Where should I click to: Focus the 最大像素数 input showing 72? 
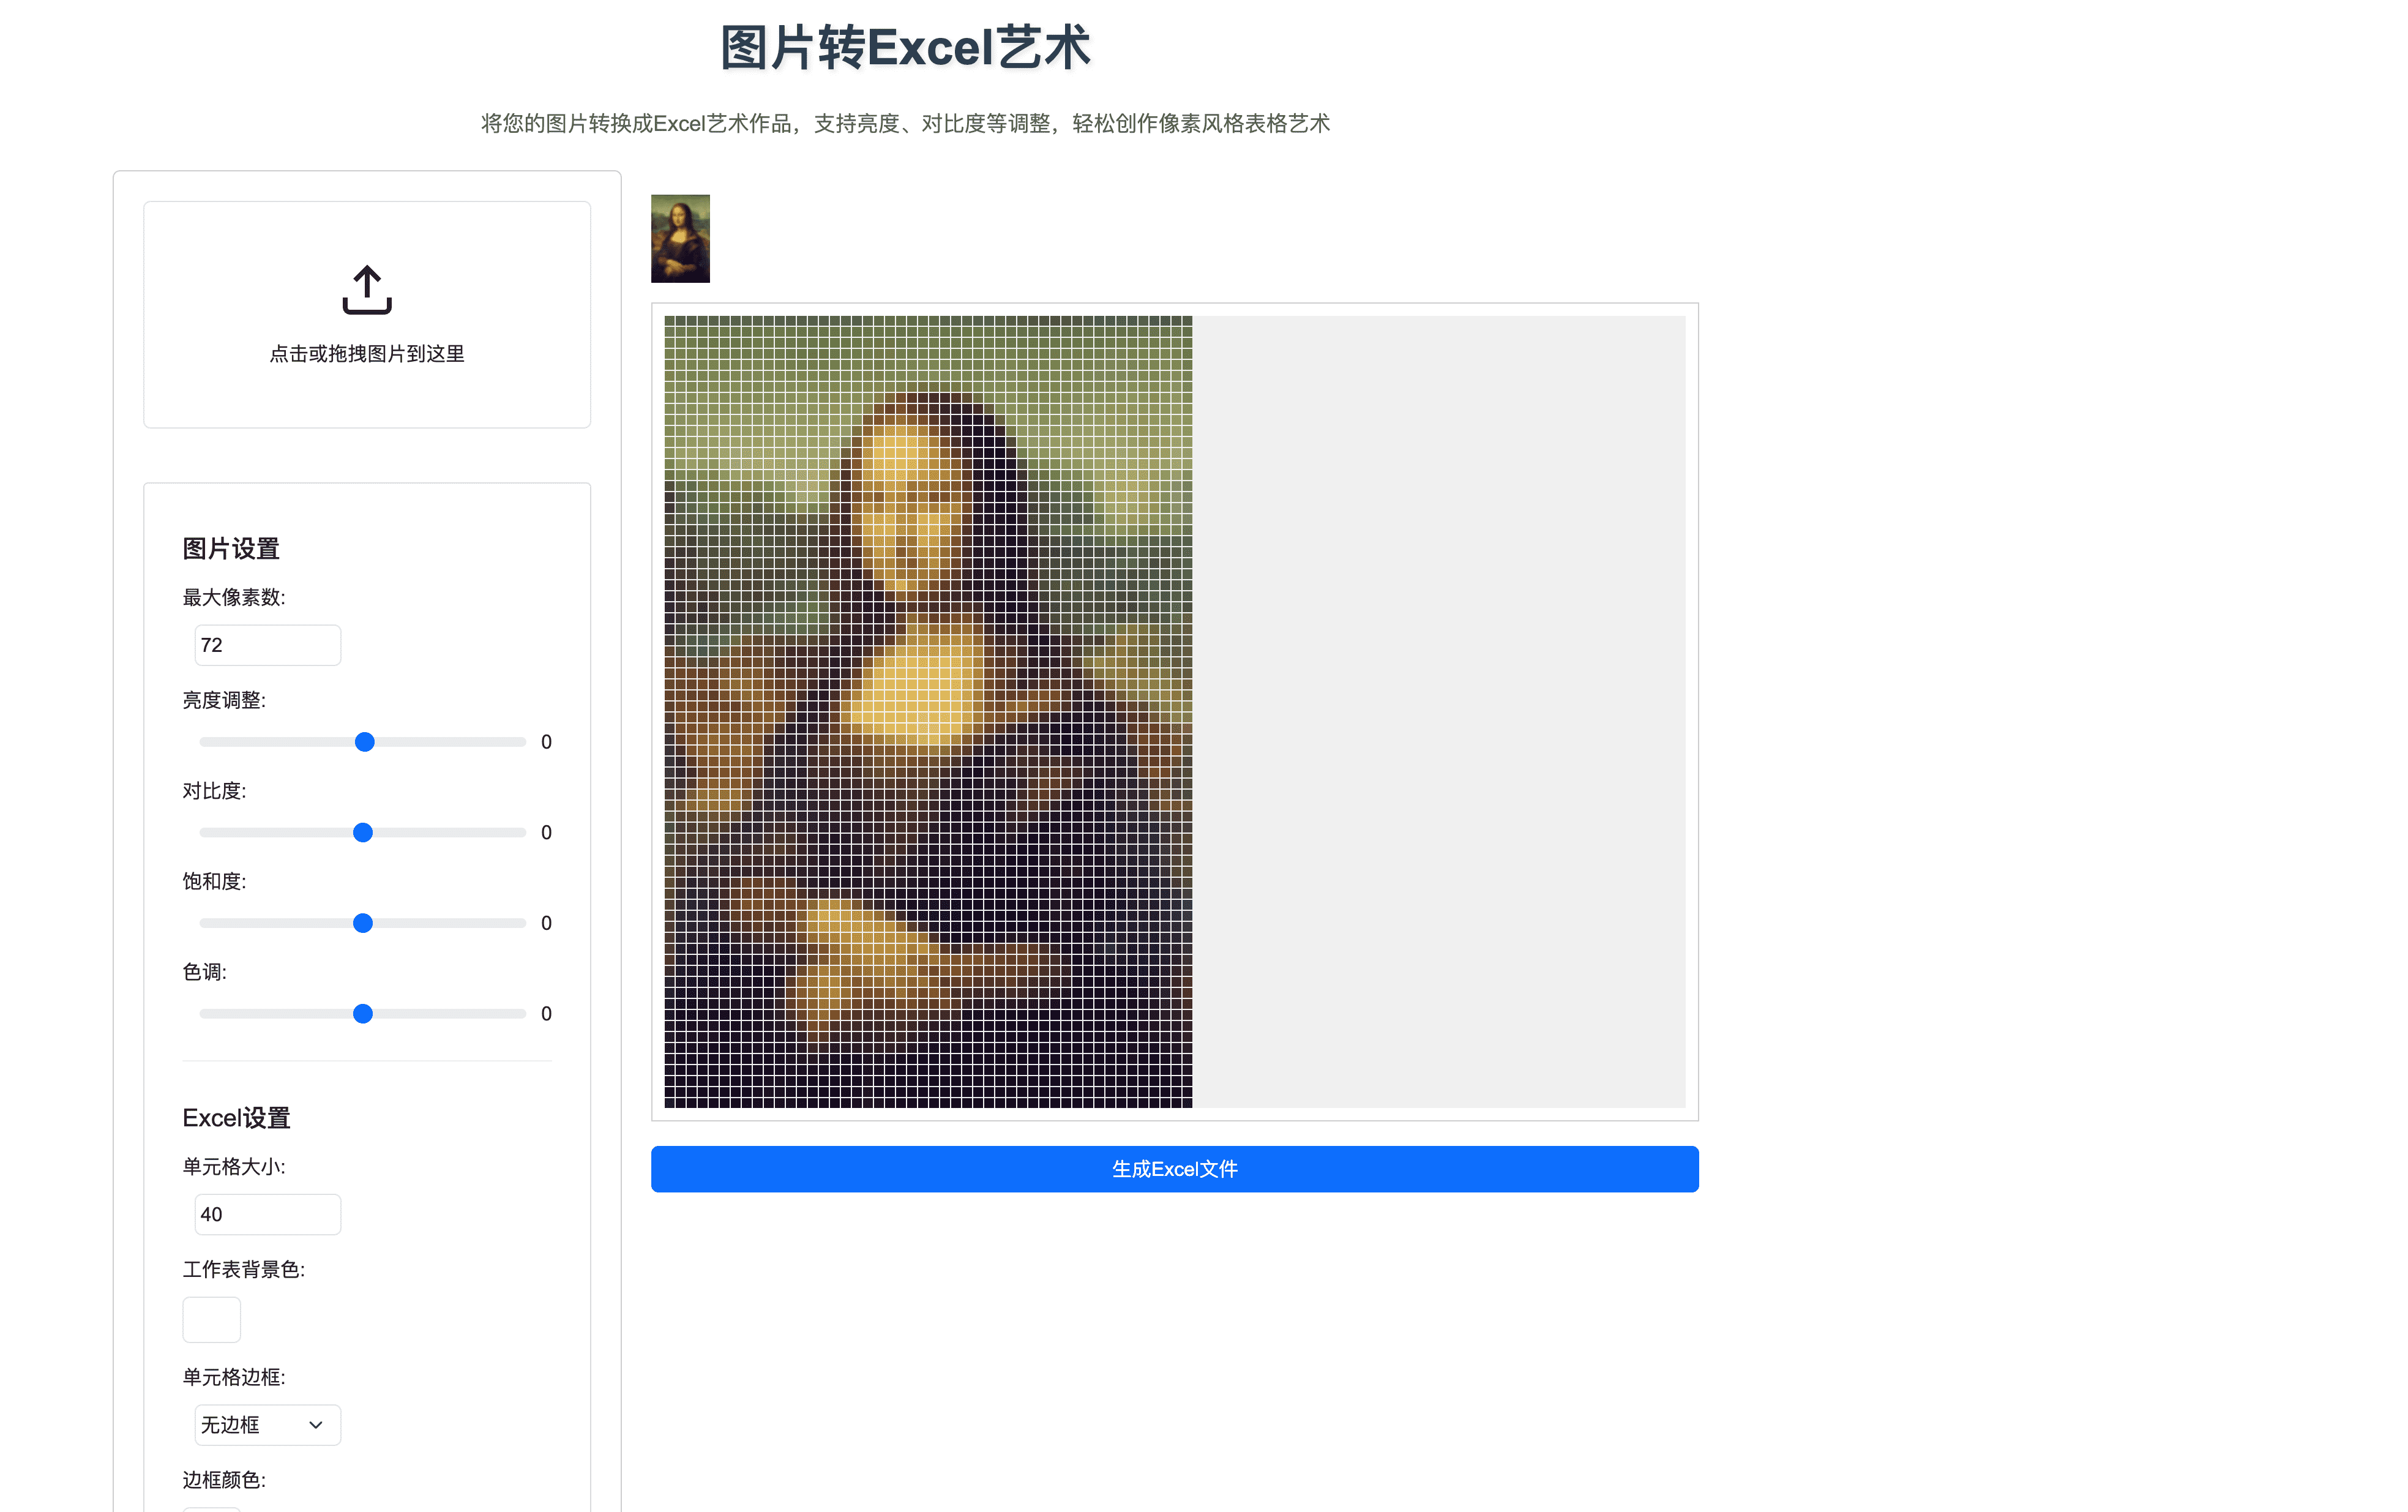pyautogui.click(x=267, y=645)
